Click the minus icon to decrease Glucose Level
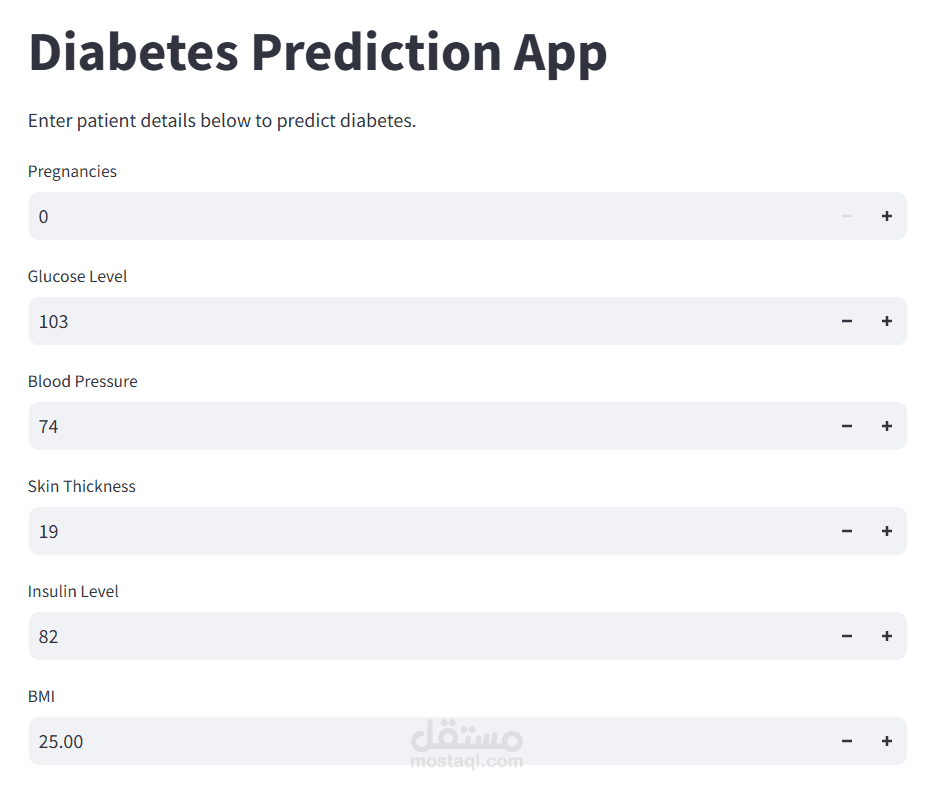The image size is (935, 787). [x=846, y=321]
